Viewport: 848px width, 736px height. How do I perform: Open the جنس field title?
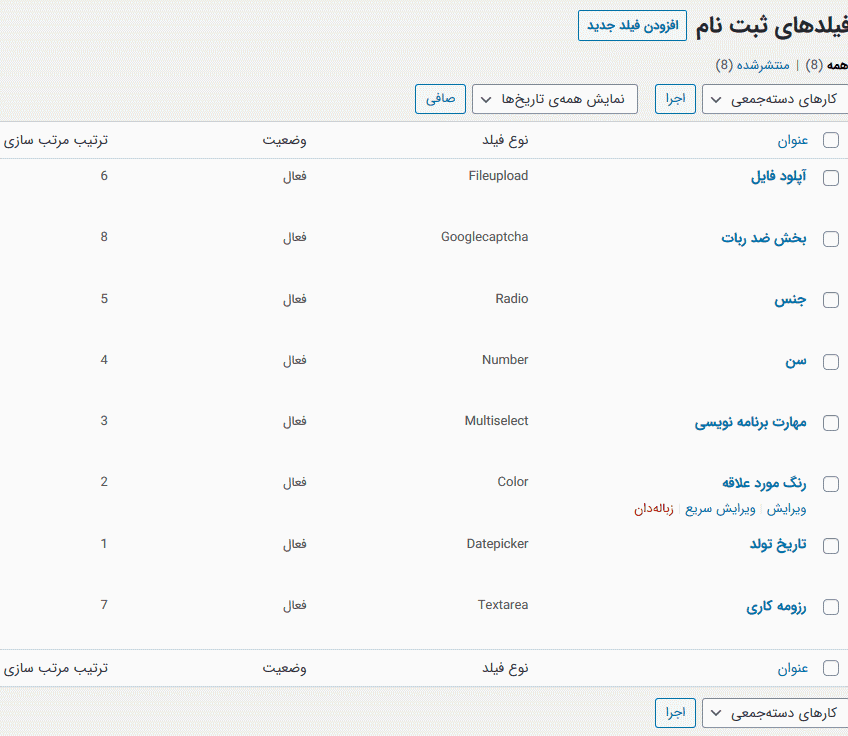(x=790, y=299)
